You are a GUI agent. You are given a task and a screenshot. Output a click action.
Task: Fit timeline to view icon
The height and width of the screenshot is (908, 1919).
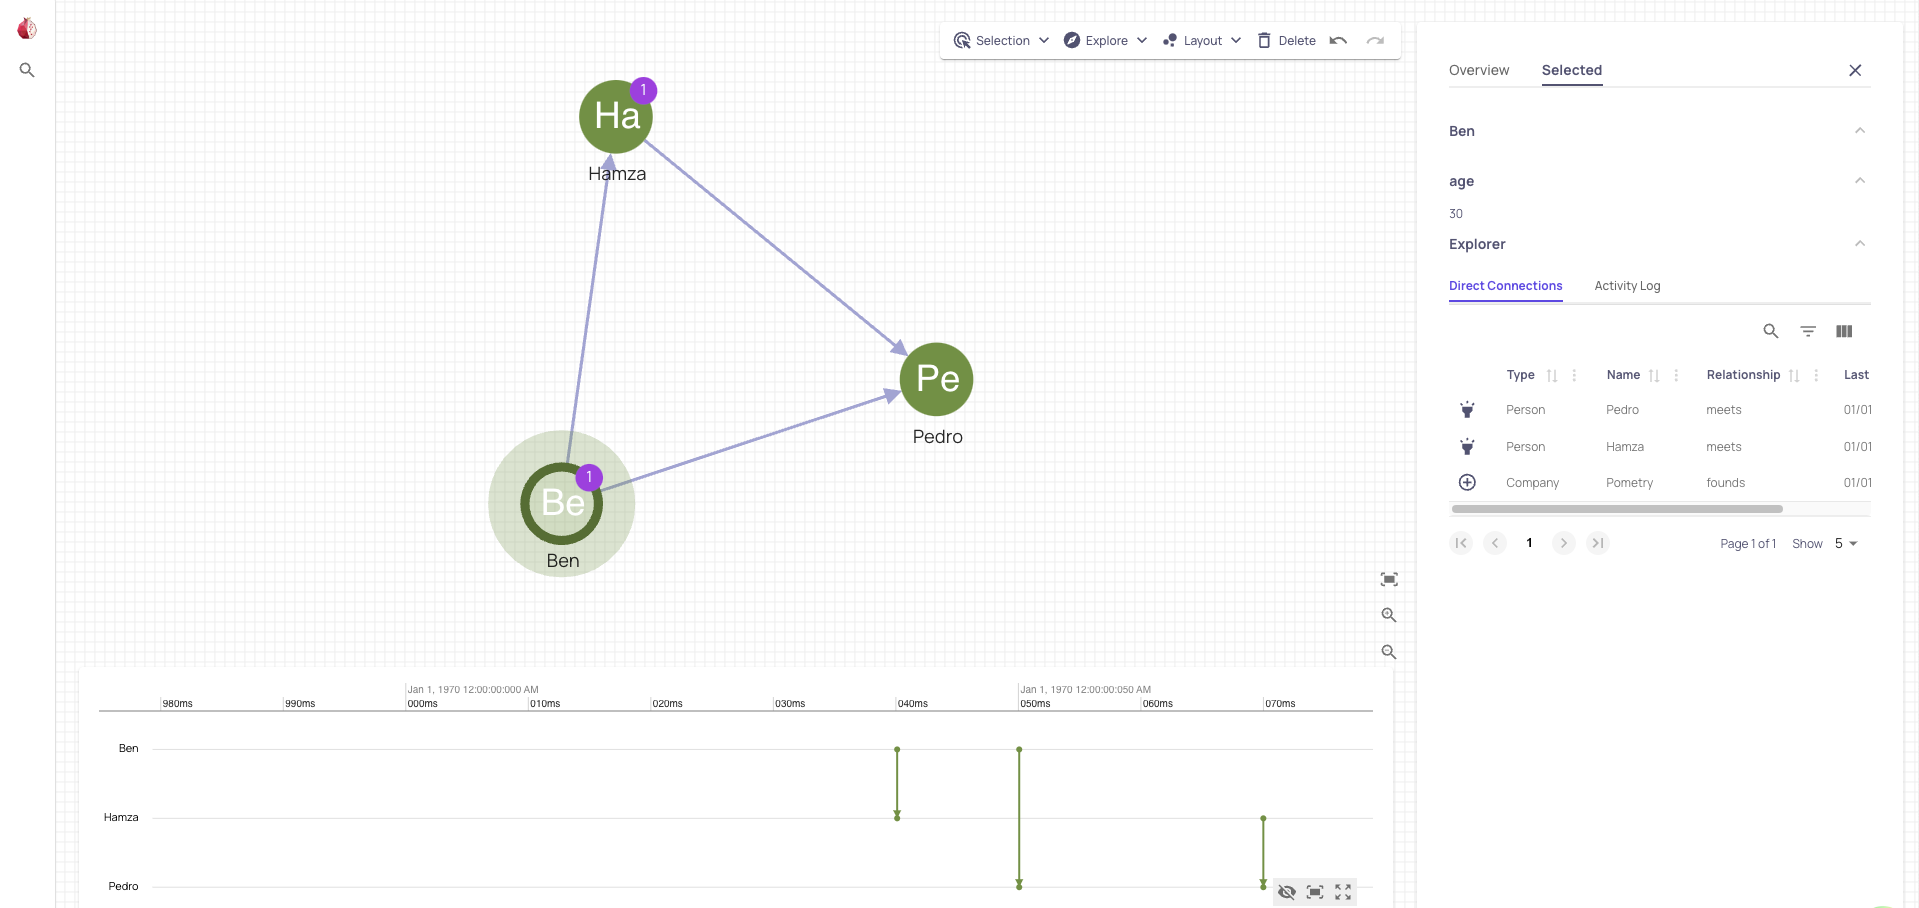pyautogui.click(x=1315, y=892)
